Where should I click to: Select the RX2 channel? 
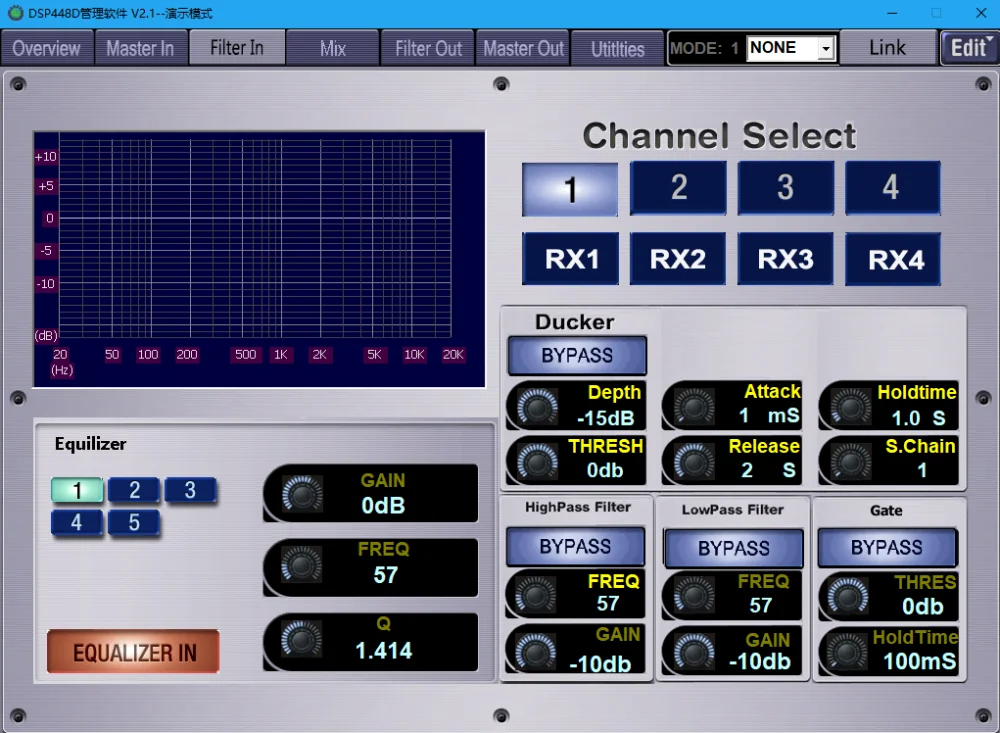tap(678, 259)
